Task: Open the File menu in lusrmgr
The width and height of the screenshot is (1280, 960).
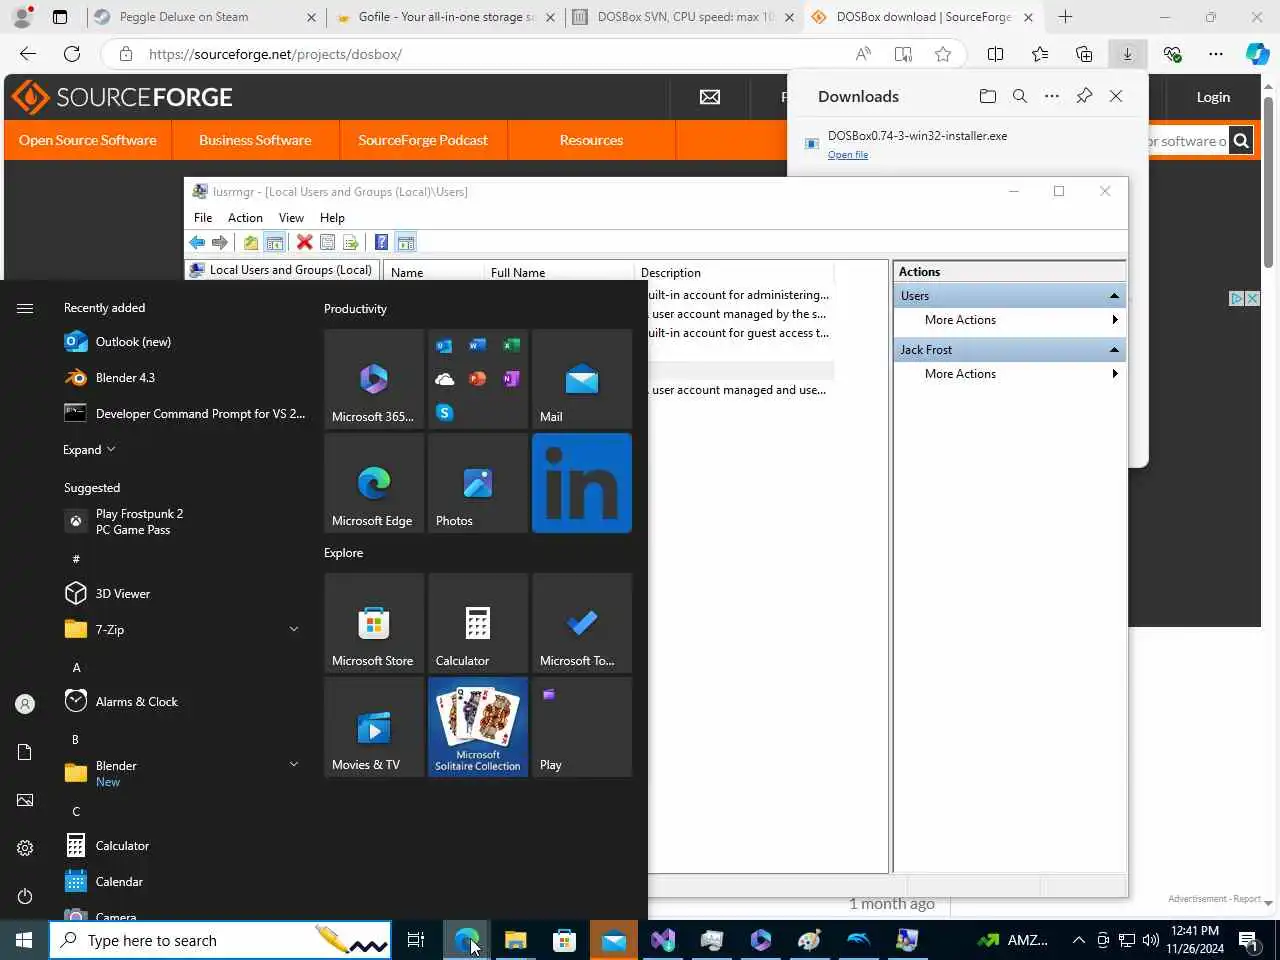Action: [x=203, y=217]
